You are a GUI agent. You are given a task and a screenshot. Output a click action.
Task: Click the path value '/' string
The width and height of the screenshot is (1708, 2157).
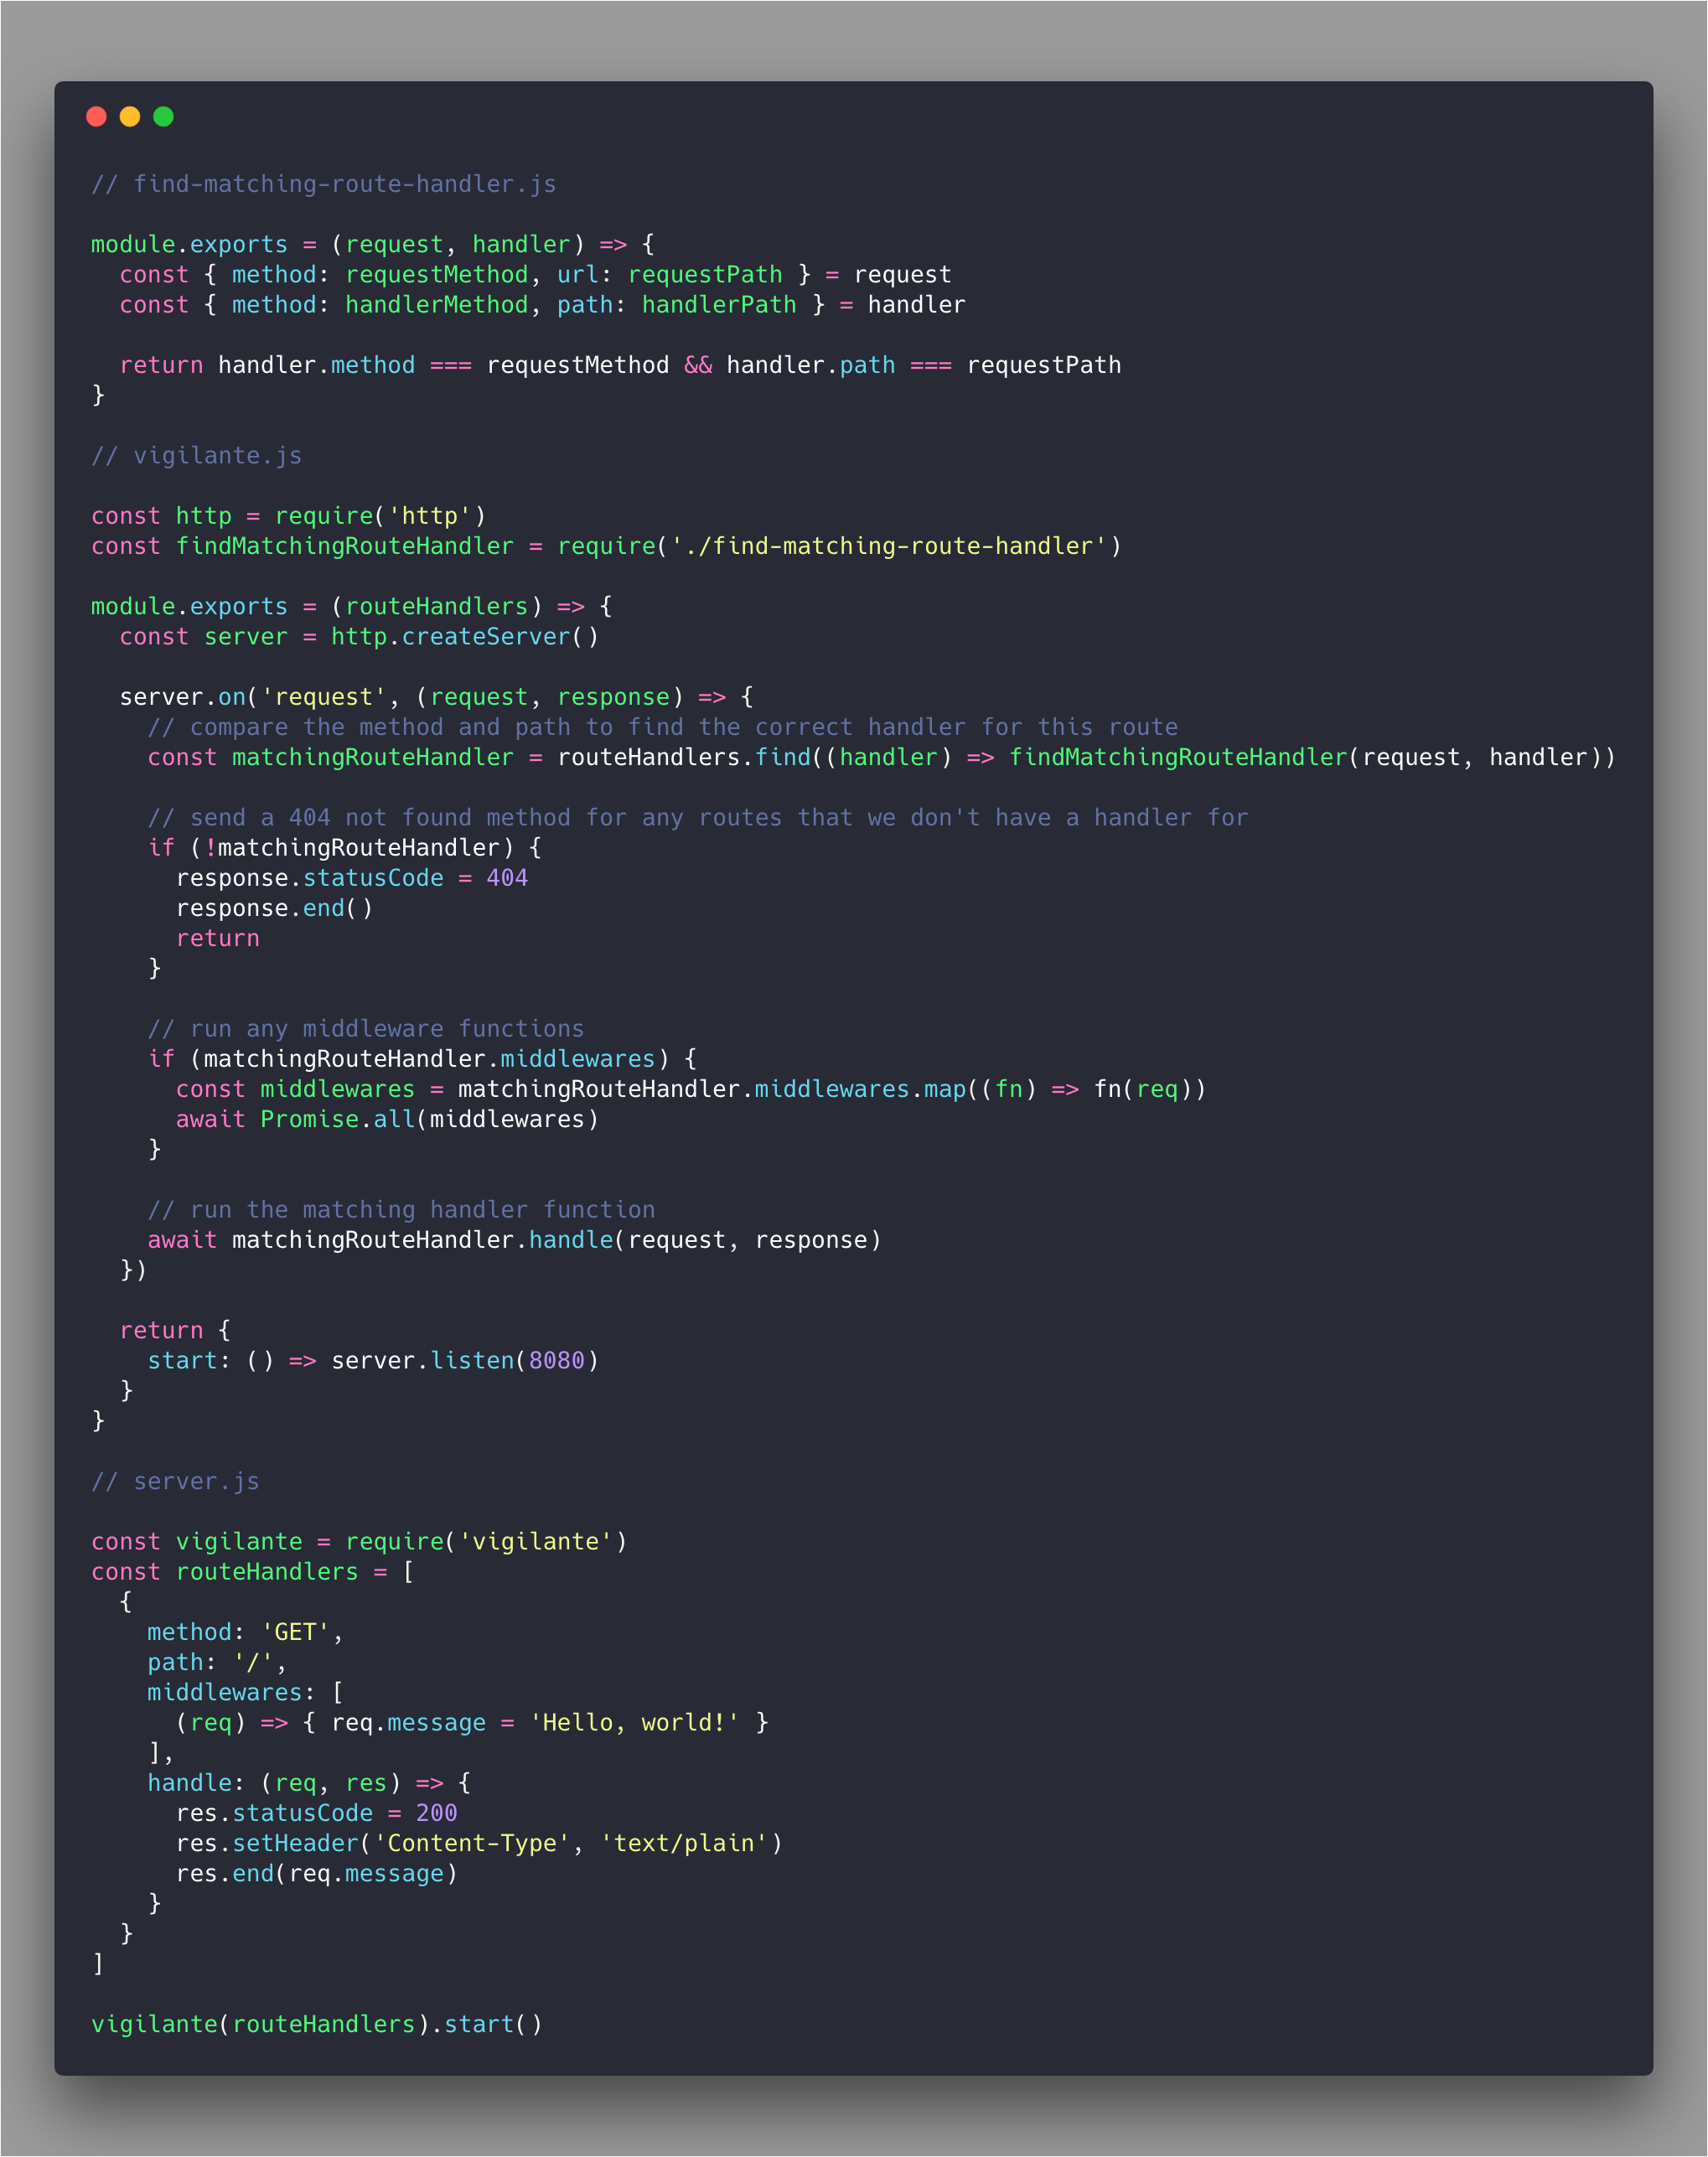coord(253,1662)
